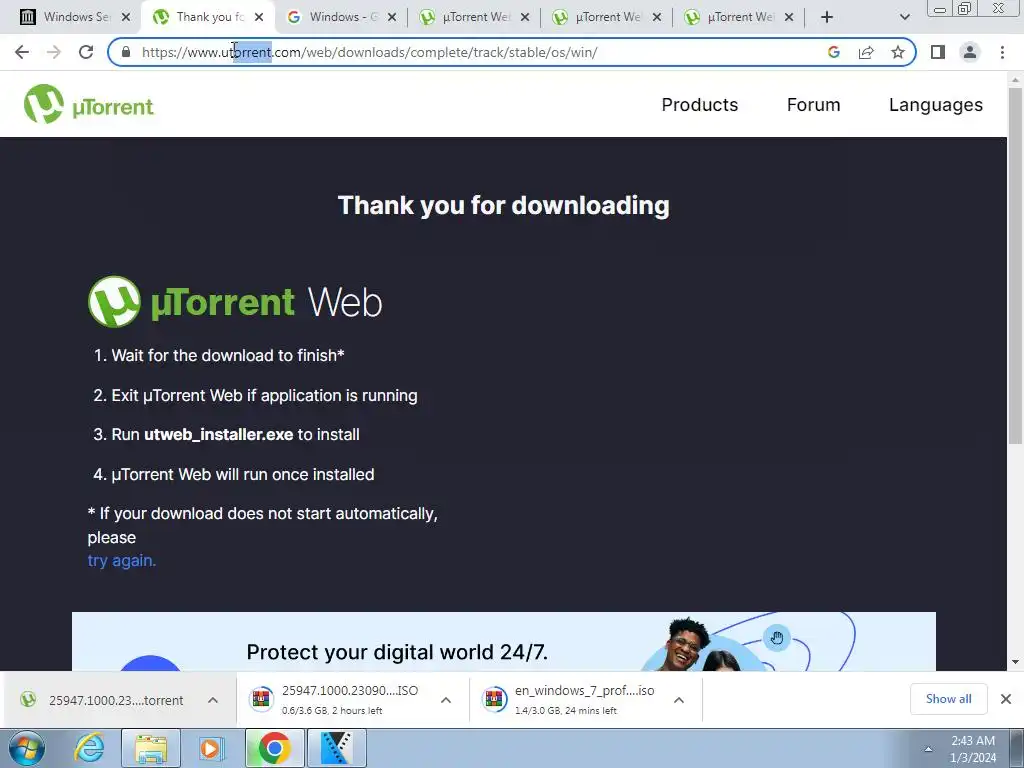Click the scrollbar down arrow
Image resolution: width=1024 pixels, height=768 pixels.
tap(1015, 662)
